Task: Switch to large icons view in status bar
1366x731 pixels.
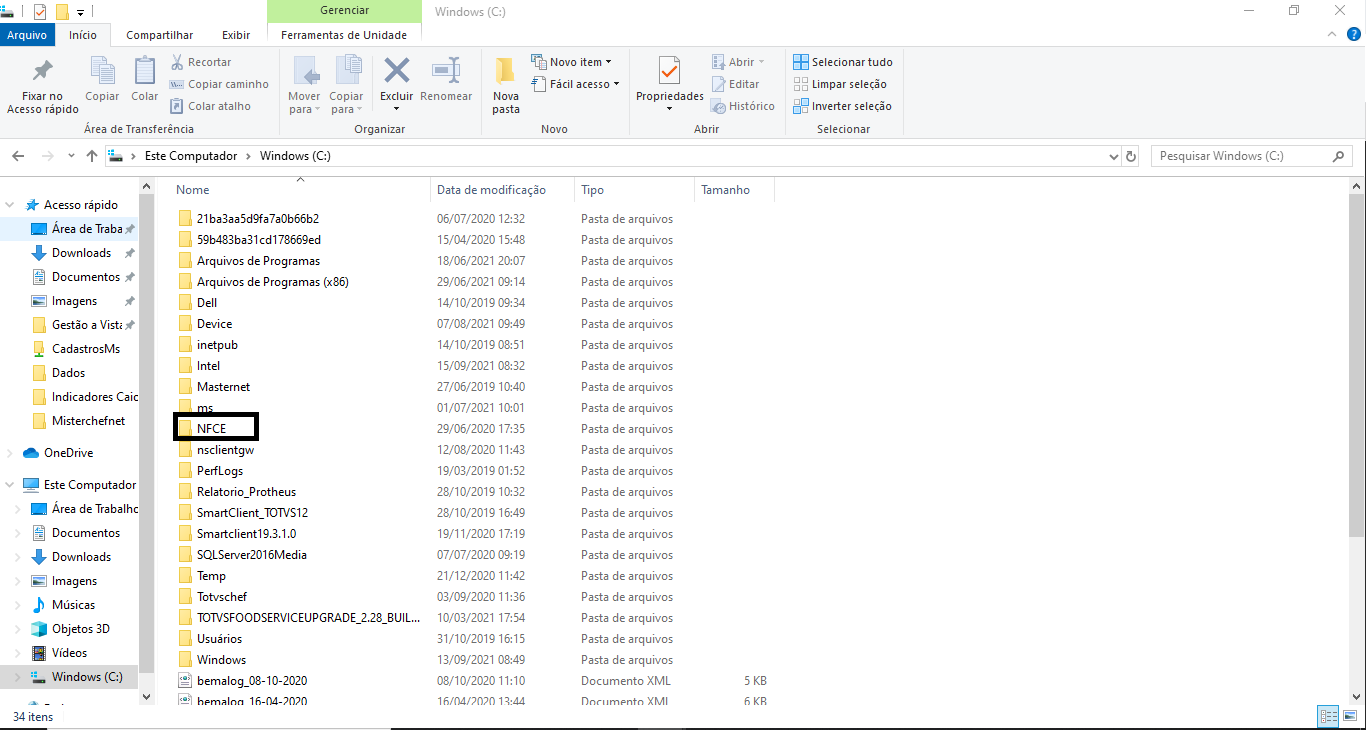Action: (1350, 716)
